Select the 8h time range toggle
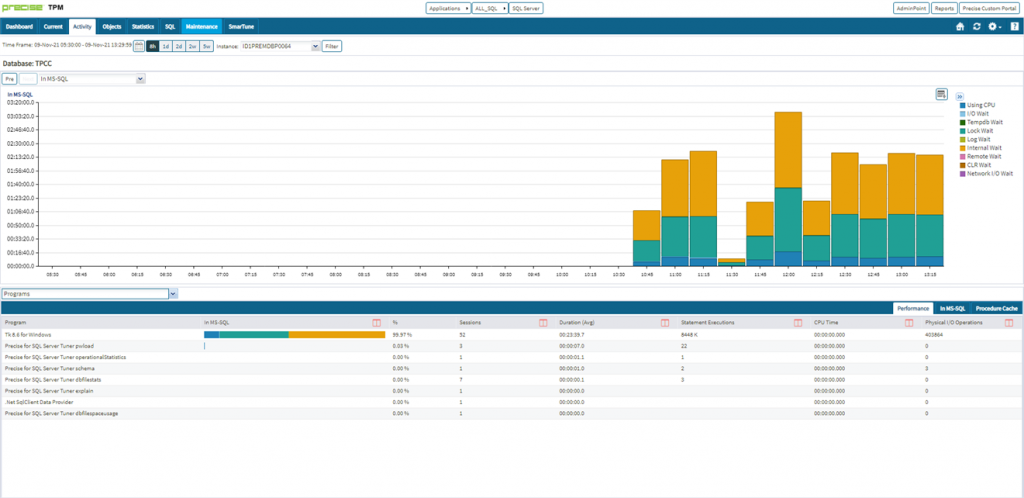This screenshot has width=1024, height=498. (153, 46)
